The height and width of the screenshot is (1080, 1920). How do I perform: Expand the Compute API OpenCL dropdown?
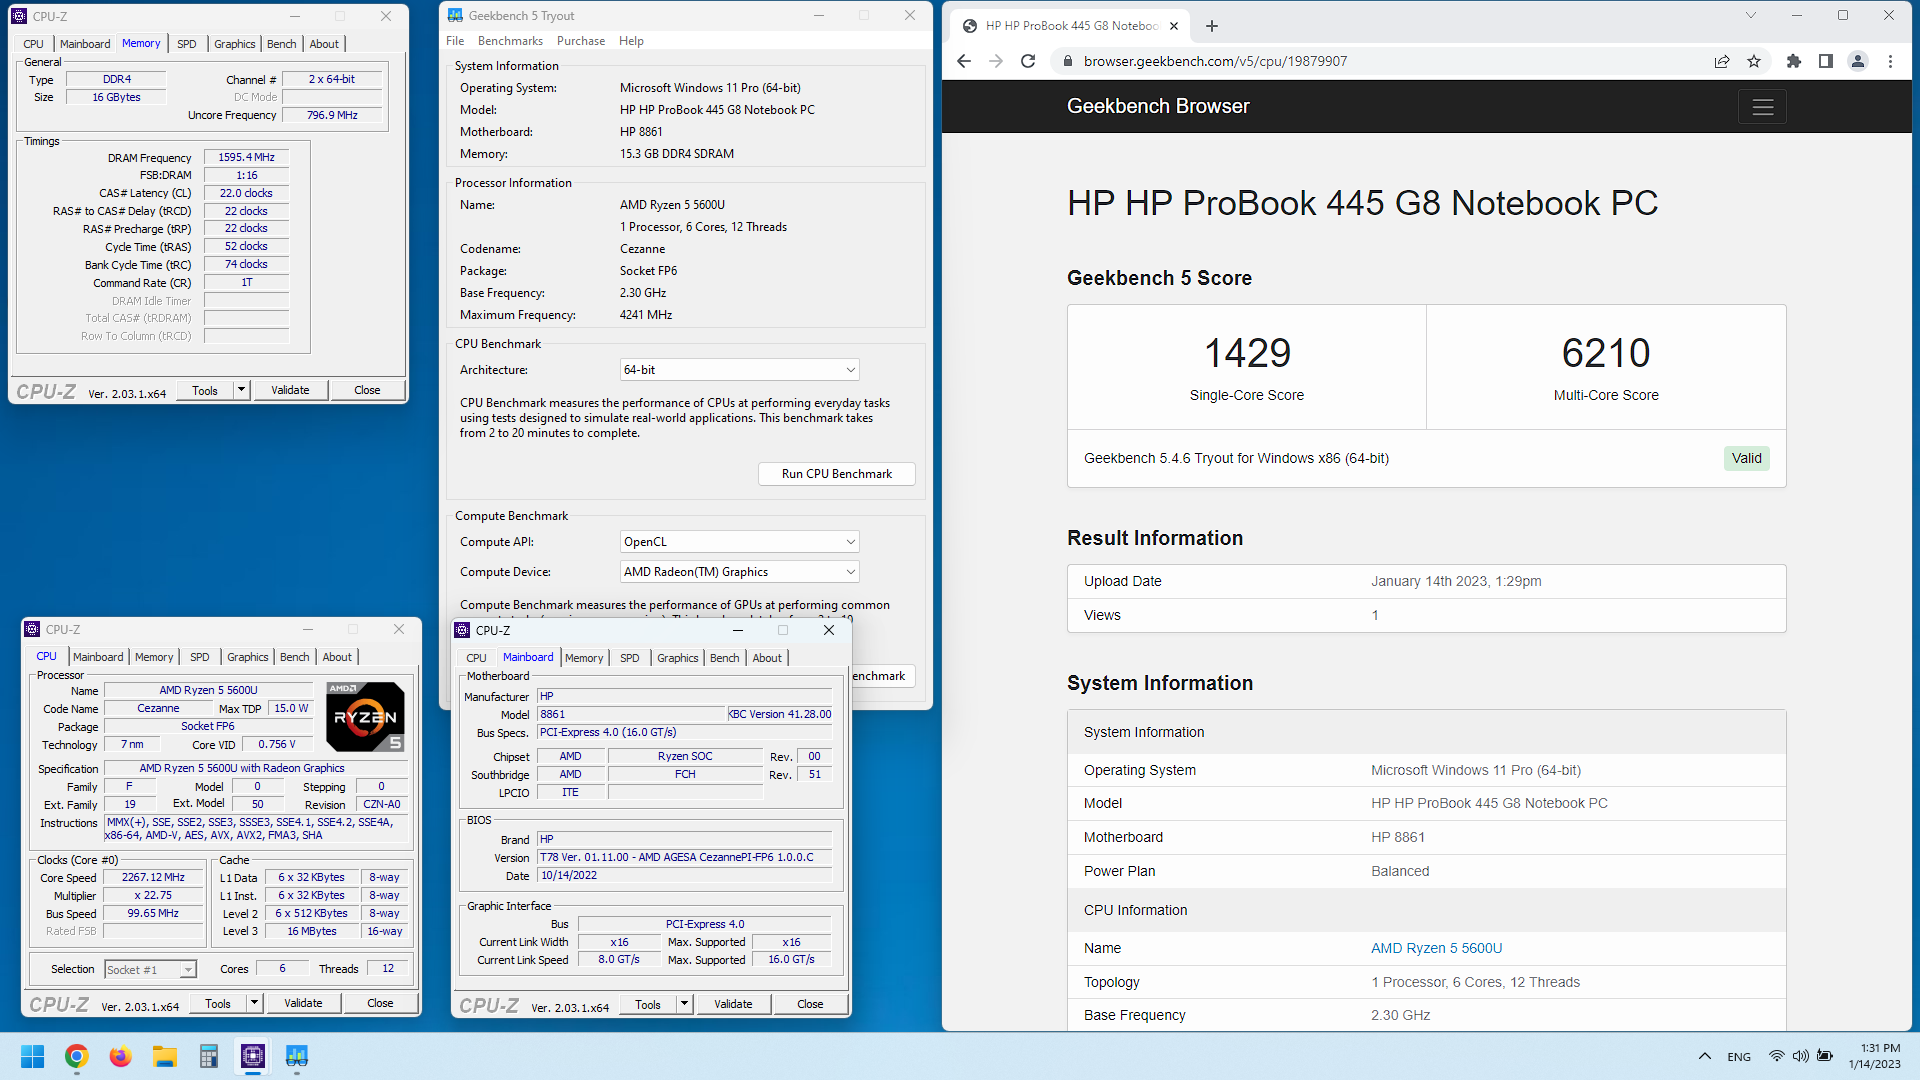[739, 542]
